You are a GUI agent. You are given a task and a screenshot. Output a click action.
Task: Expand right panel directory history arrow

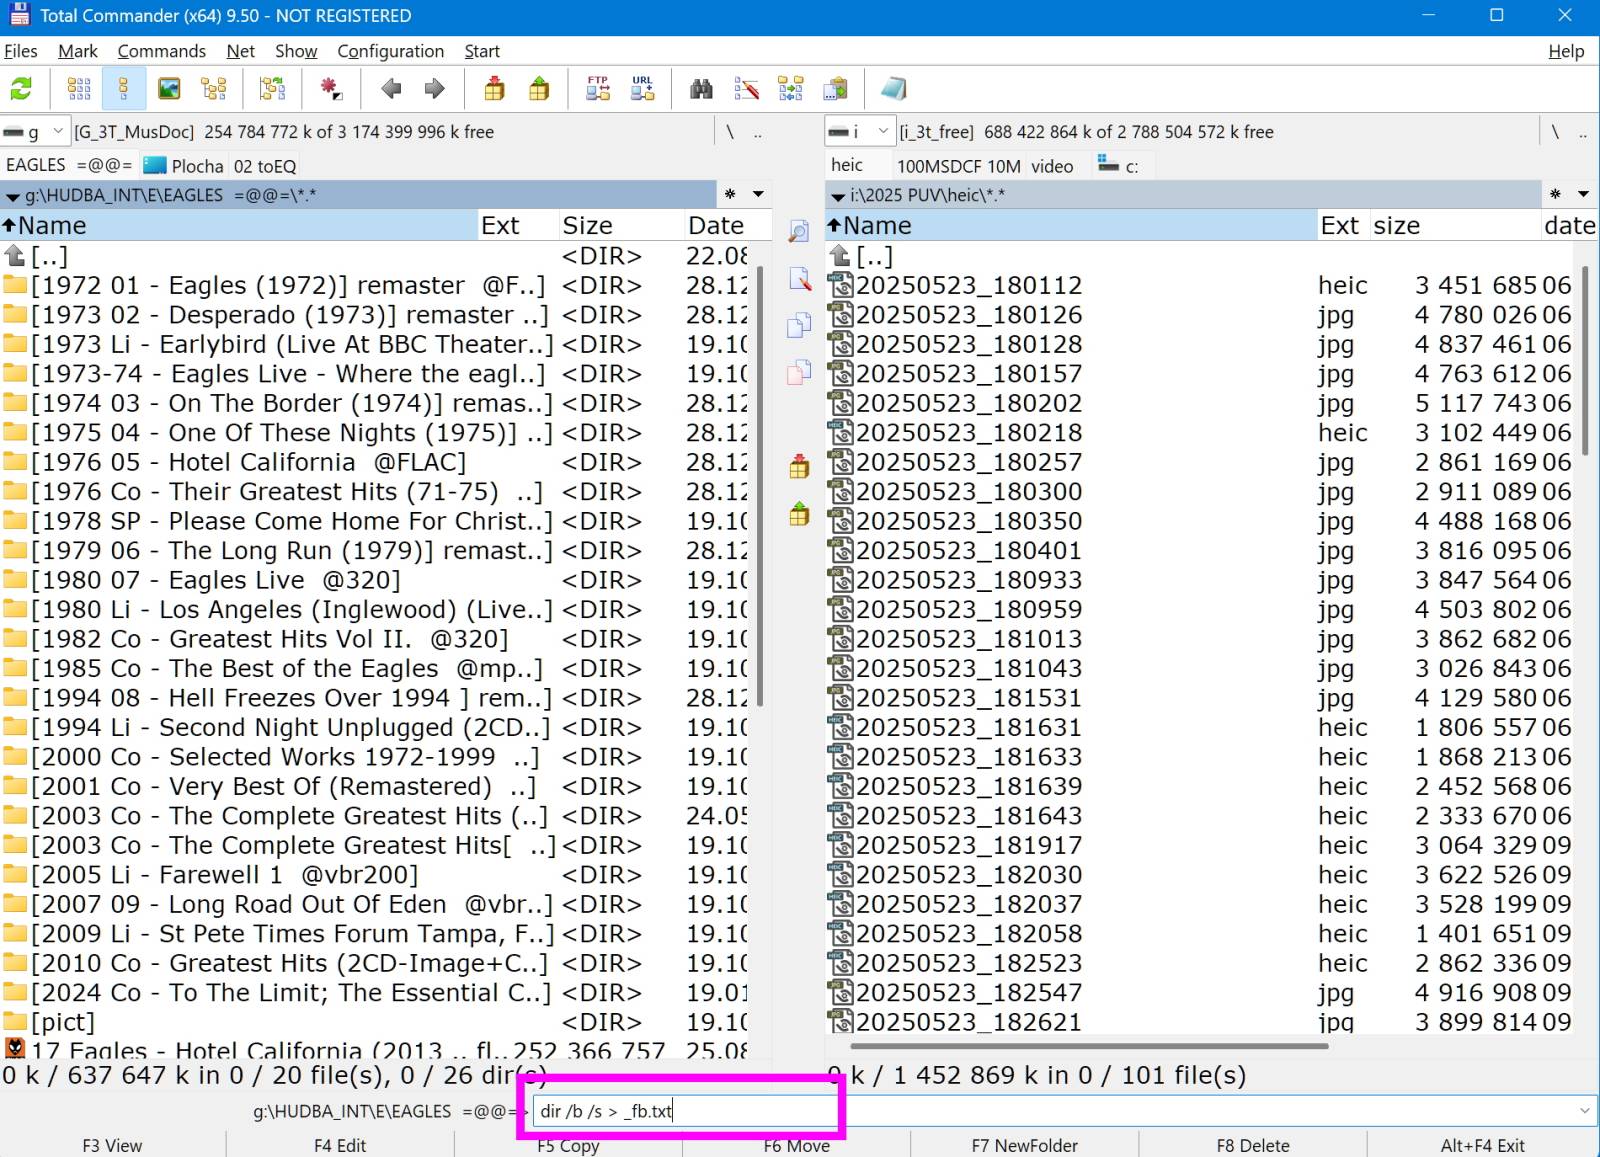tap(1583, 194)
